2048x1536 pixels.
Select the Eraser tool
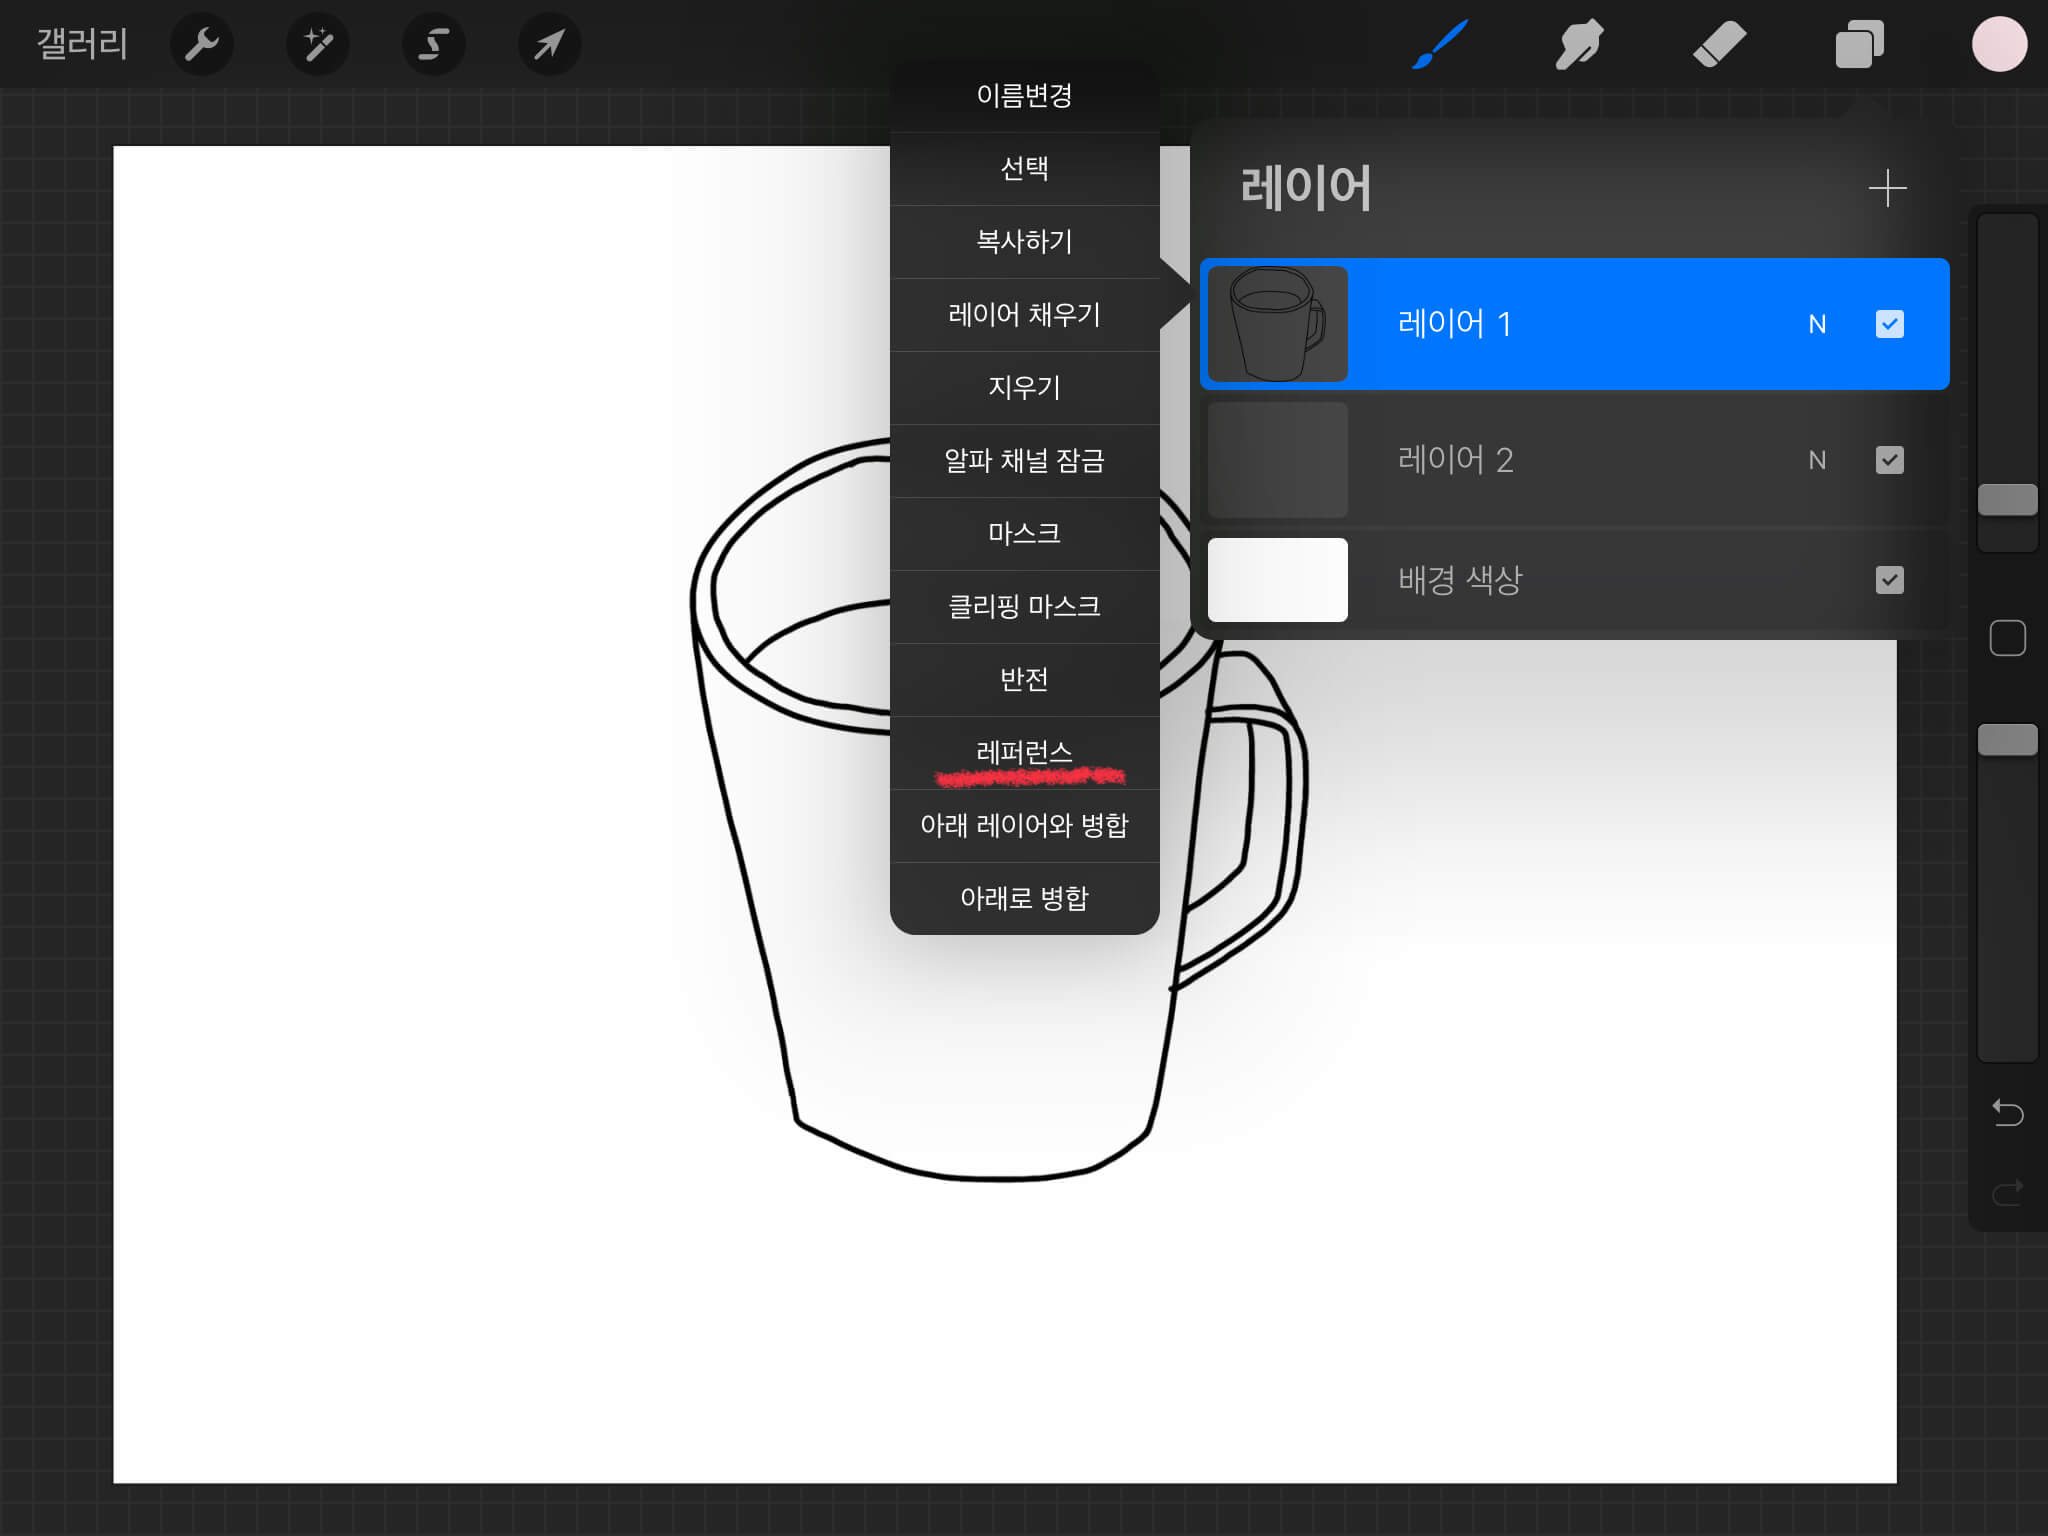coord(1719,44)
